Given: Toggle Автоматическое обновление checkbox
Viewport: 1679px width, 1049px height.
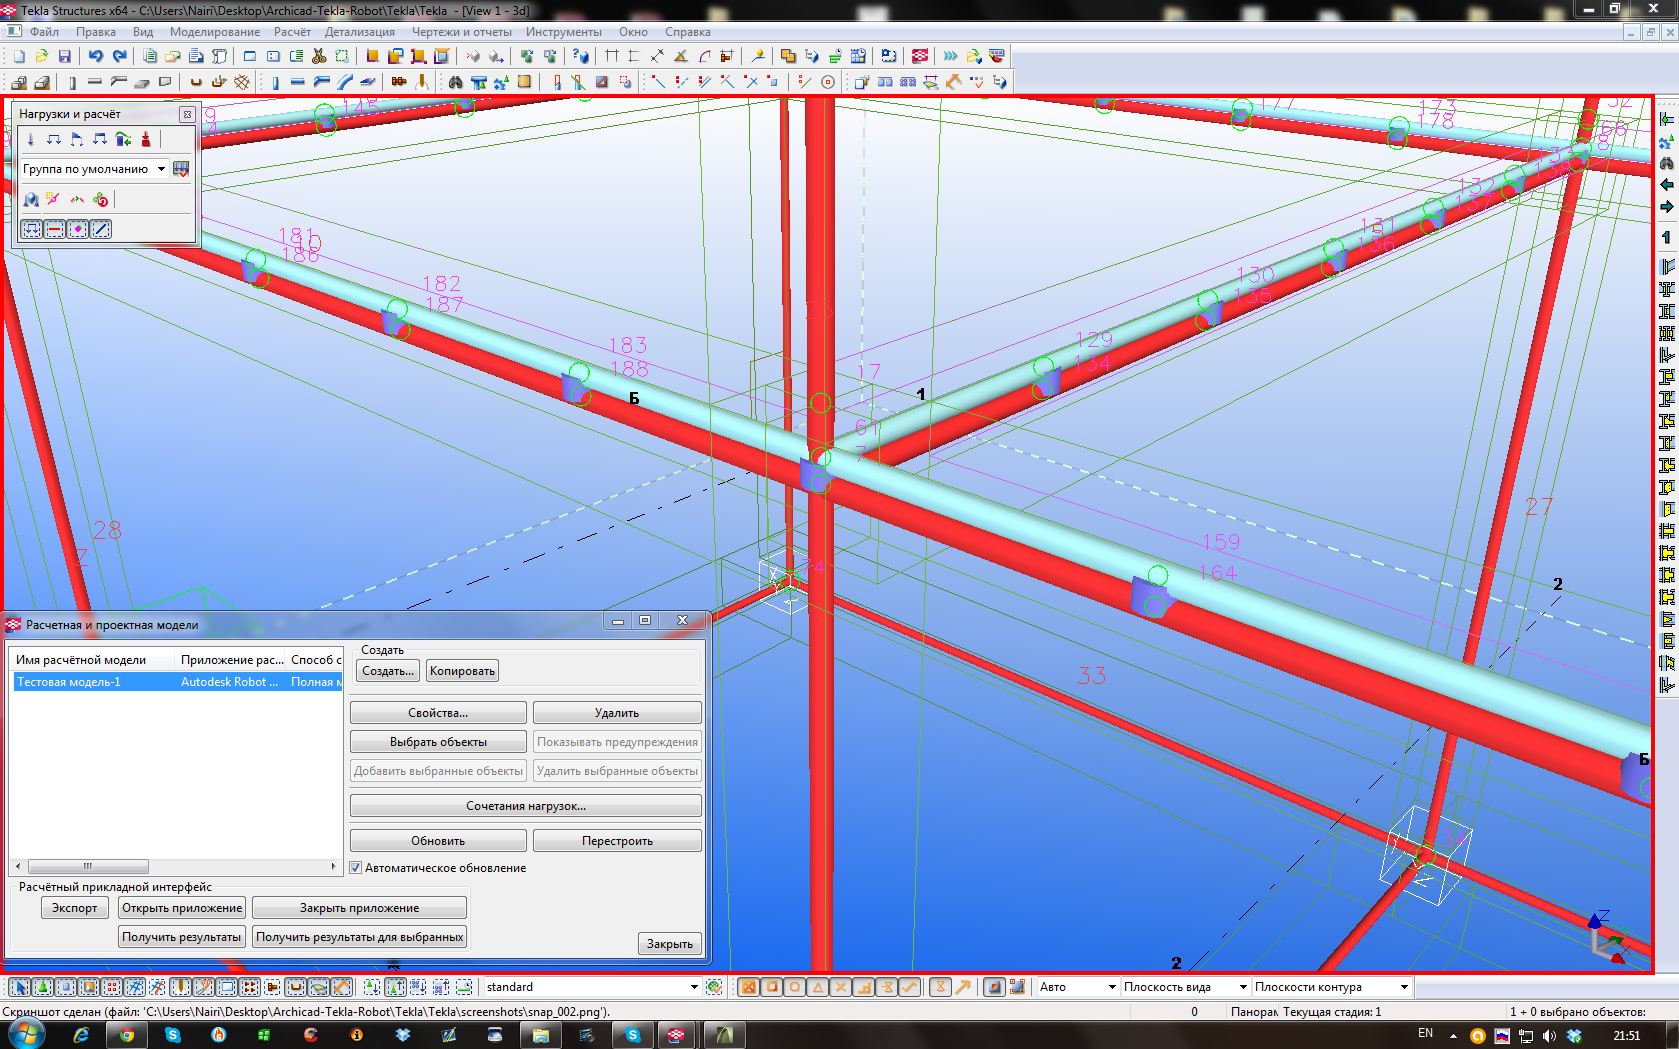Looking at the screenshot, I should coord(355,868).
